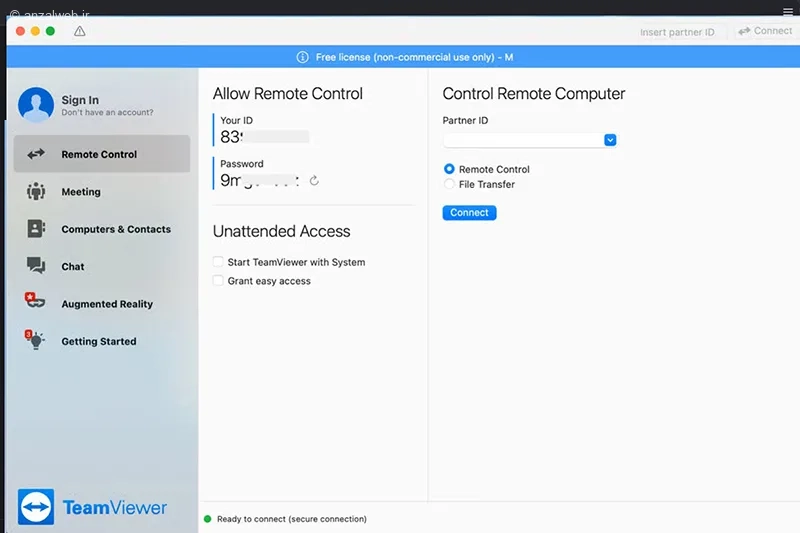The height and width of the screenshot is (533, 800).
Task: Click the Insert partner ID field in toolbar
Action: click(677, 32)
